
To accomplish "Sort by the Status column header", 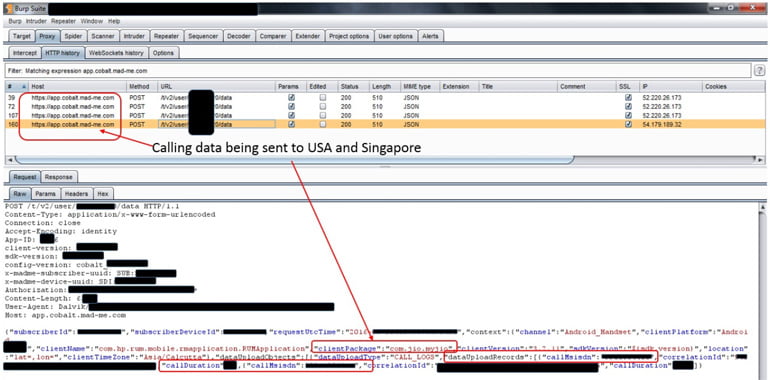I will point(354,86).
